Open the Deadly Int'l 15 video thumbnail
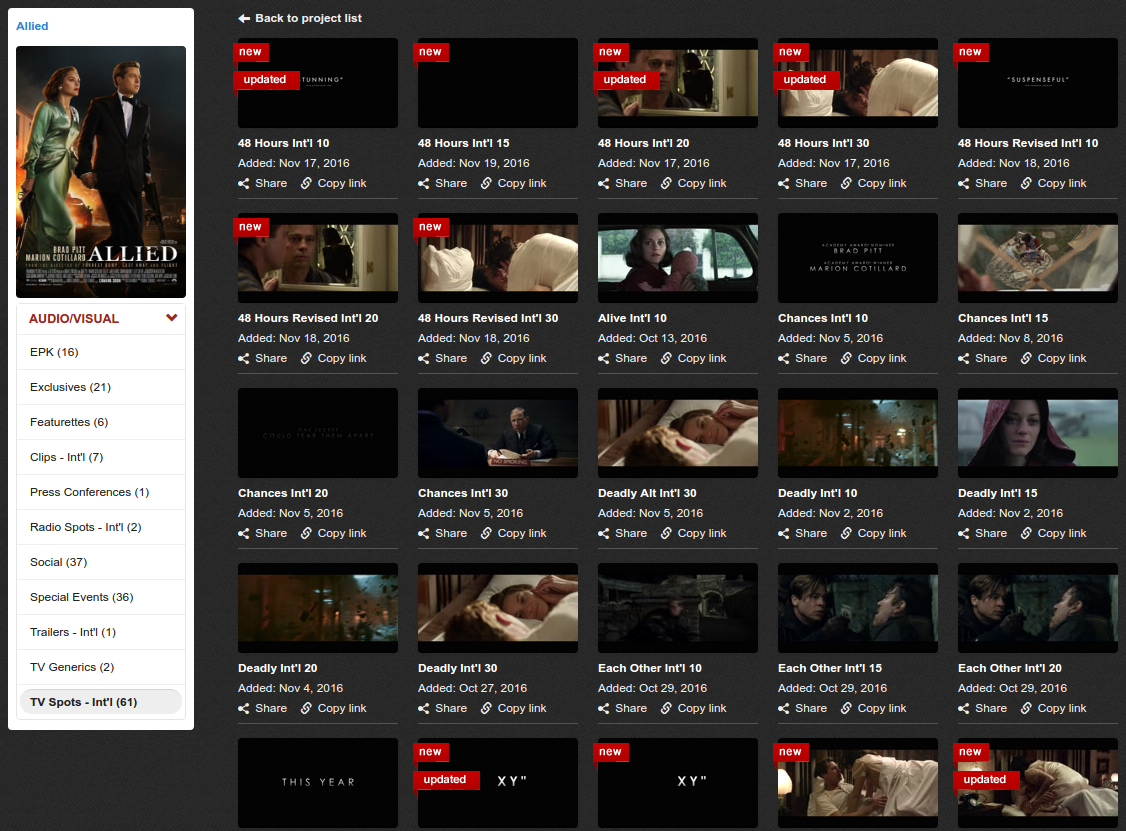This screenshot has height=831, width=1126. click(x=1038, y=433)
